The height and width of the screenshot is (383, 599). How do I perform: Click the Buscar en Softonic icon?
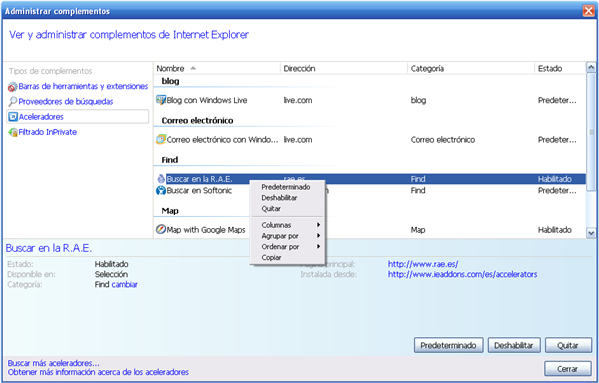[161, 190]
